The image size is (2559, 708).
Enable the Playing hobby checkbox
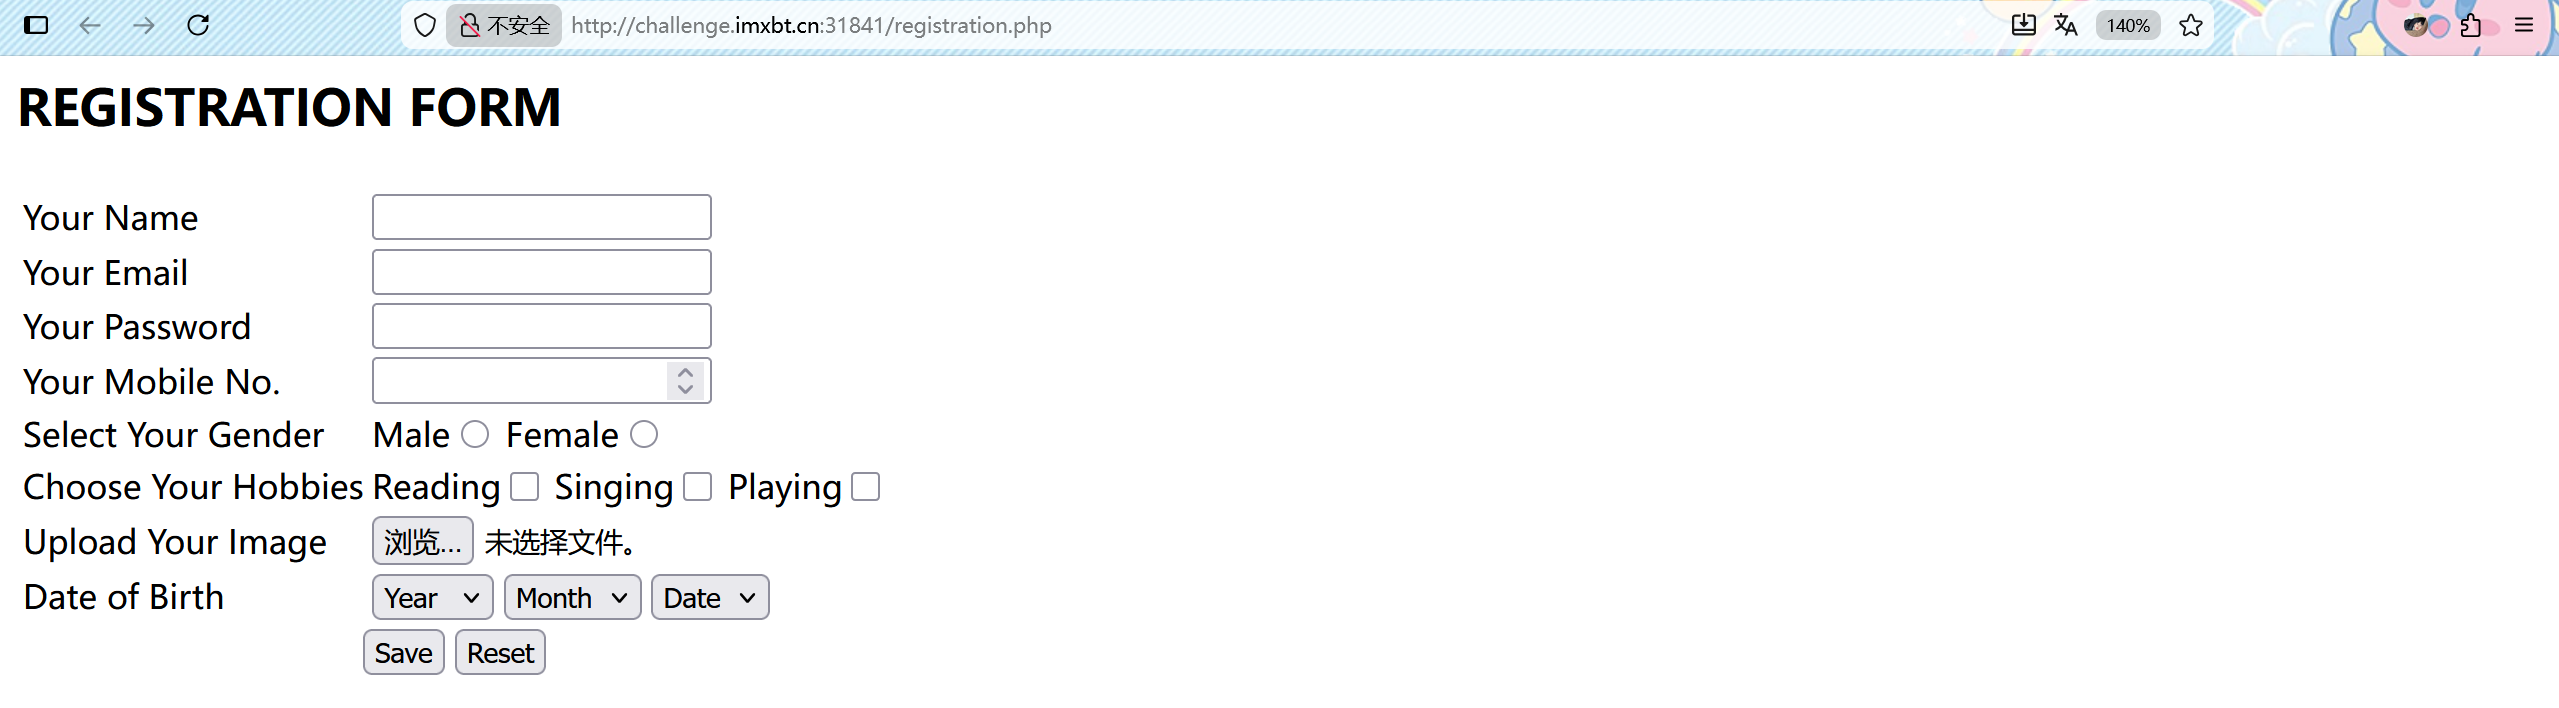[x=865, y=487]
